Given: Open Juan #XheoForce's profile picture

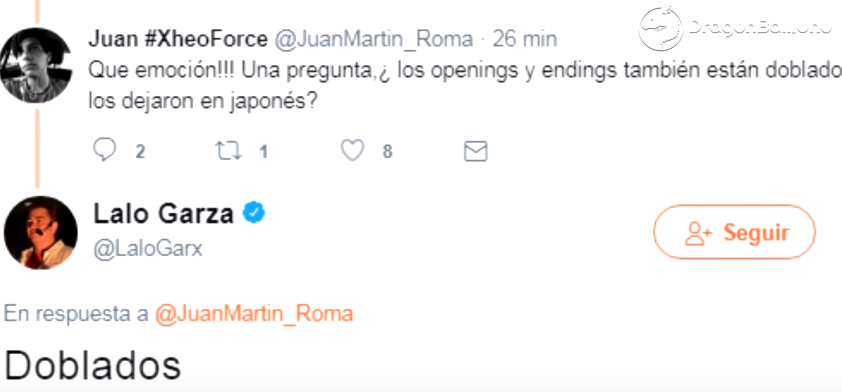Looking at the screenshot, I should click(x=35, y=64).
